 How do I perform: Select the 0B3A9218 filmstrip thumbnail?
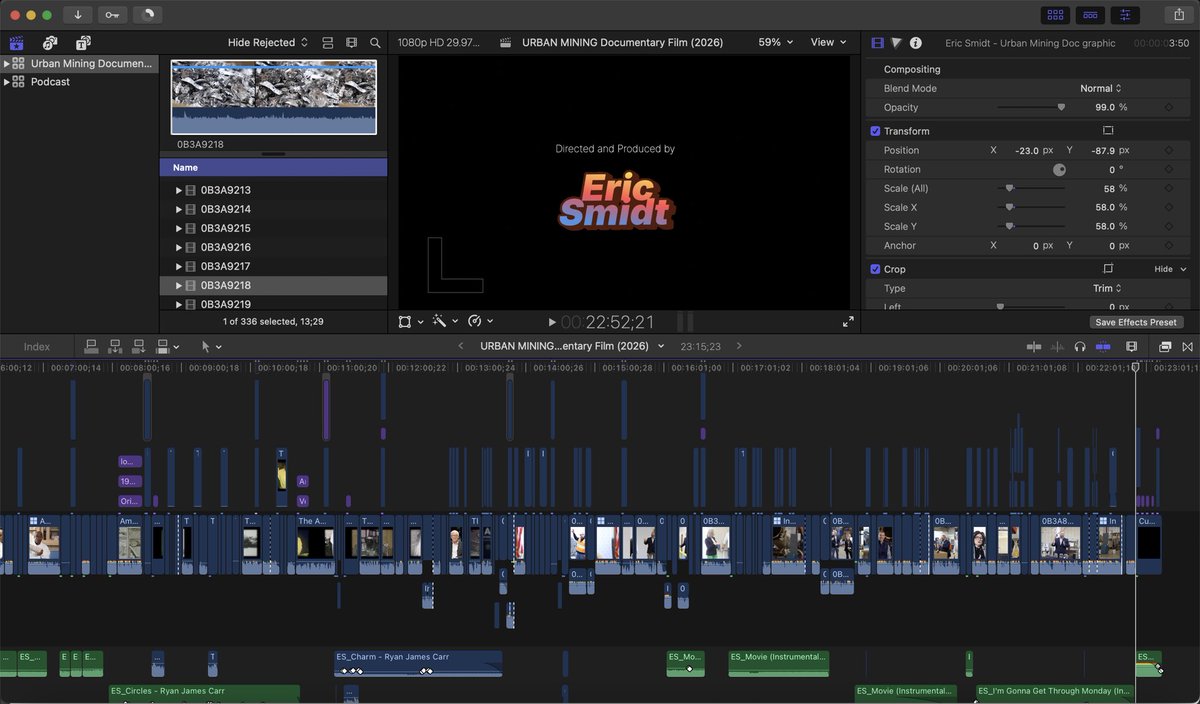[x=274, y=97]
